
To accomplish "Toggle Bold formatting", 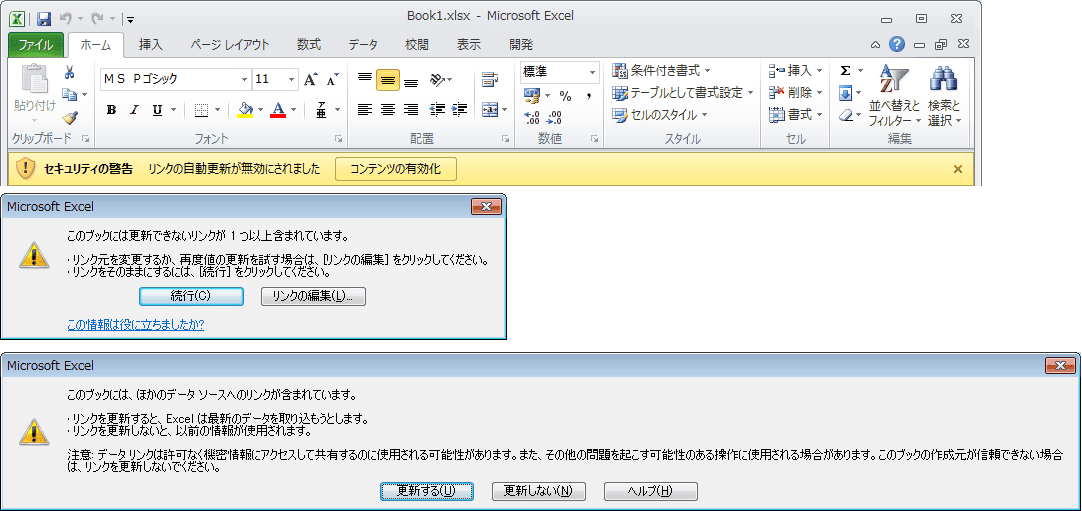I will (x=111, y=110).
